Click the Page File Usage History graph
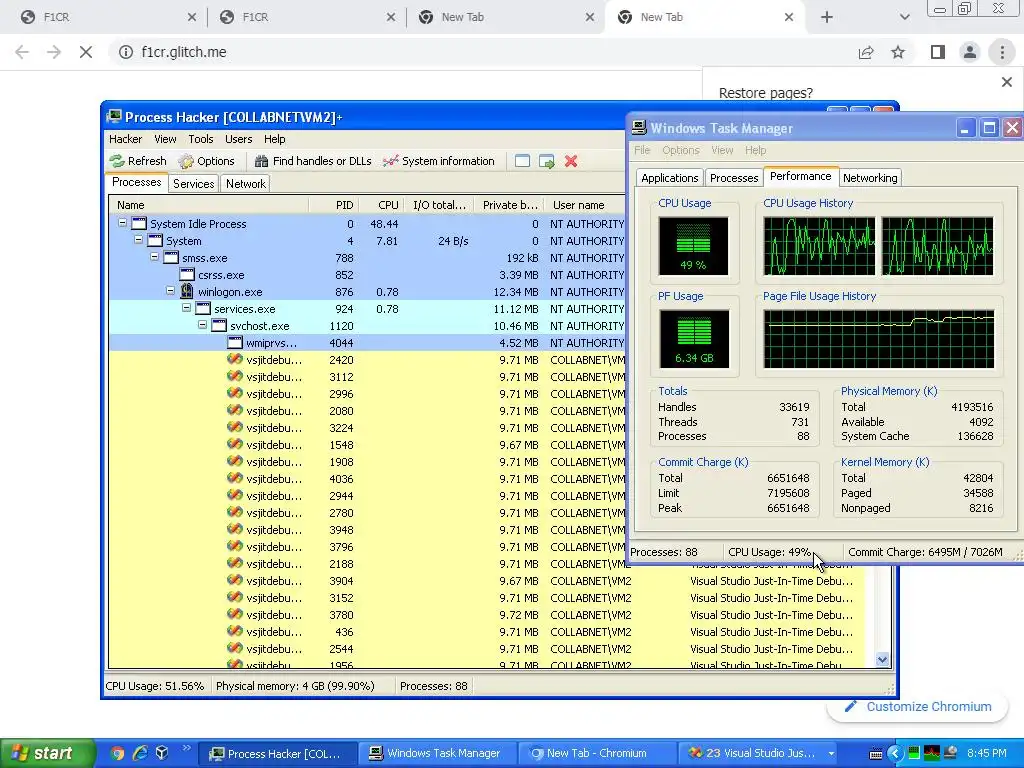The width and height of the screenshot is (1024, 768). [x=878, y=339]
